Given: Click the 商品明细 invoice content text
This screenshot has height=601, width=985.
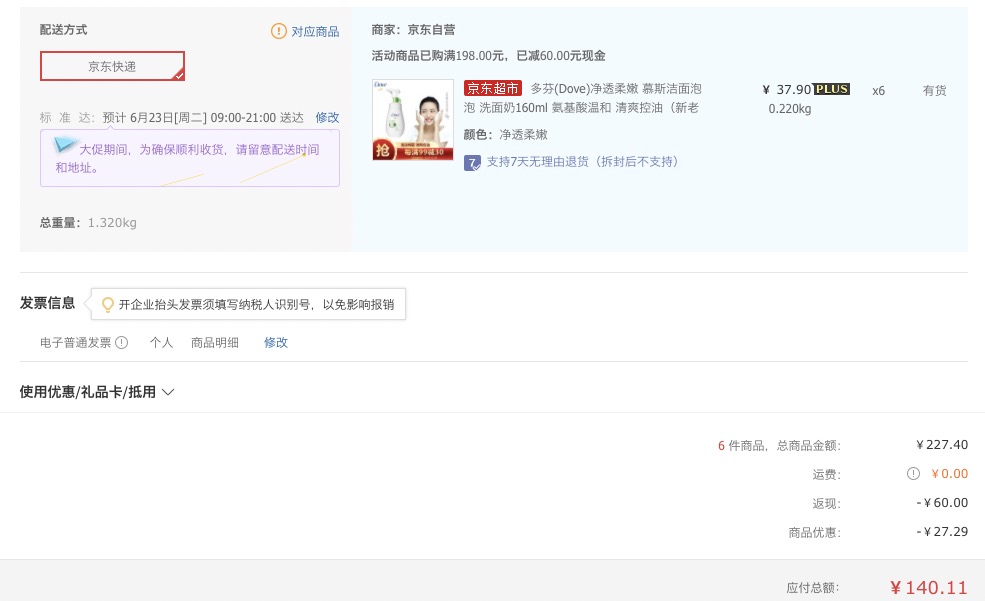Looking at the screenshot, I should click(215, 342).
